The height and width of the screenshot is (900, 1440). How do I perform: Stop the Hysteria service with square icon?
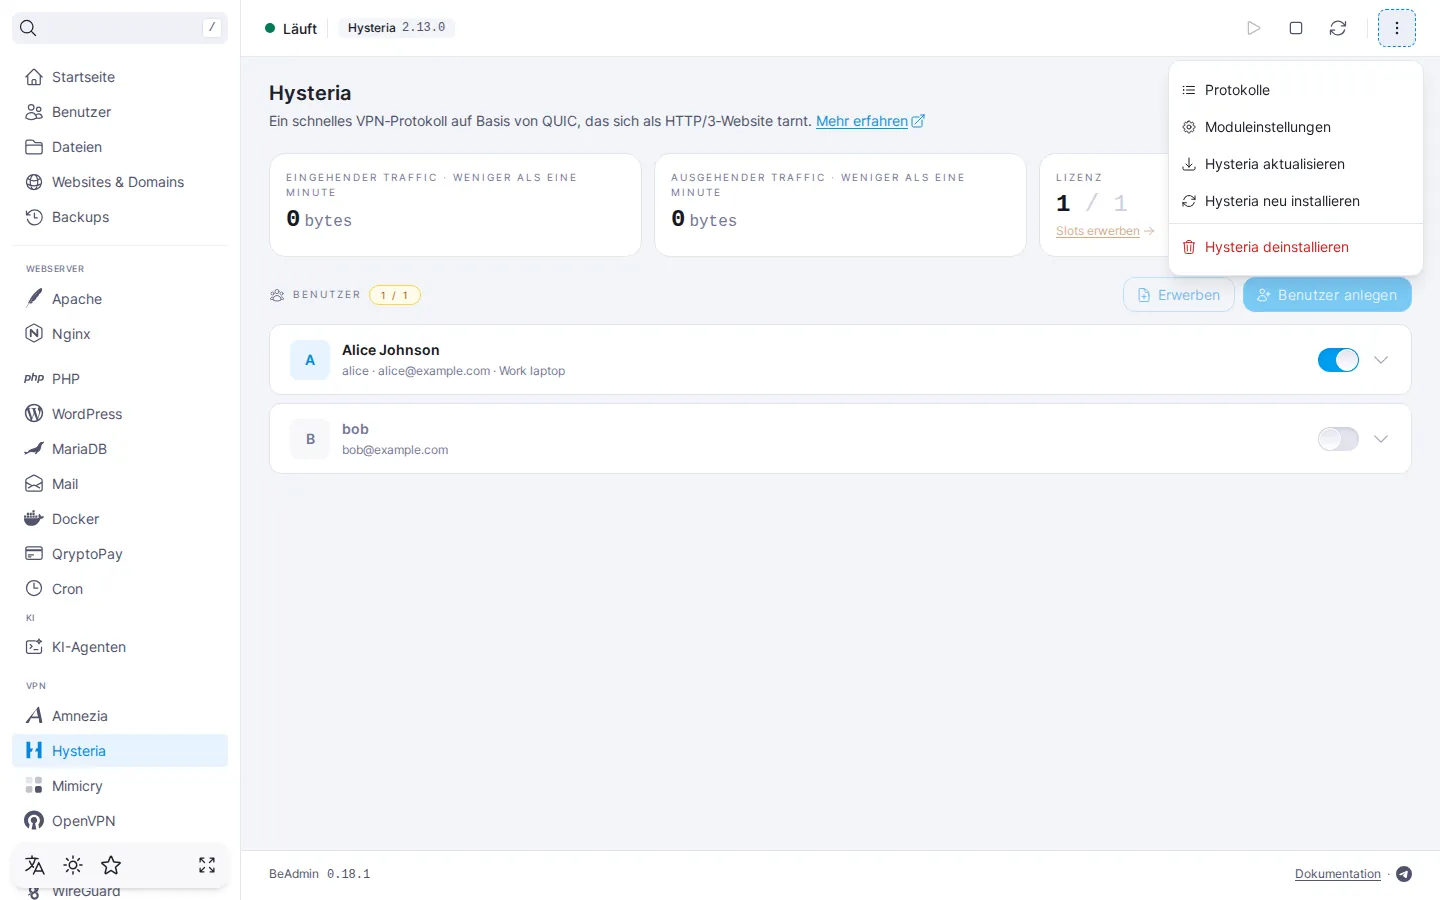point(1296,28)
